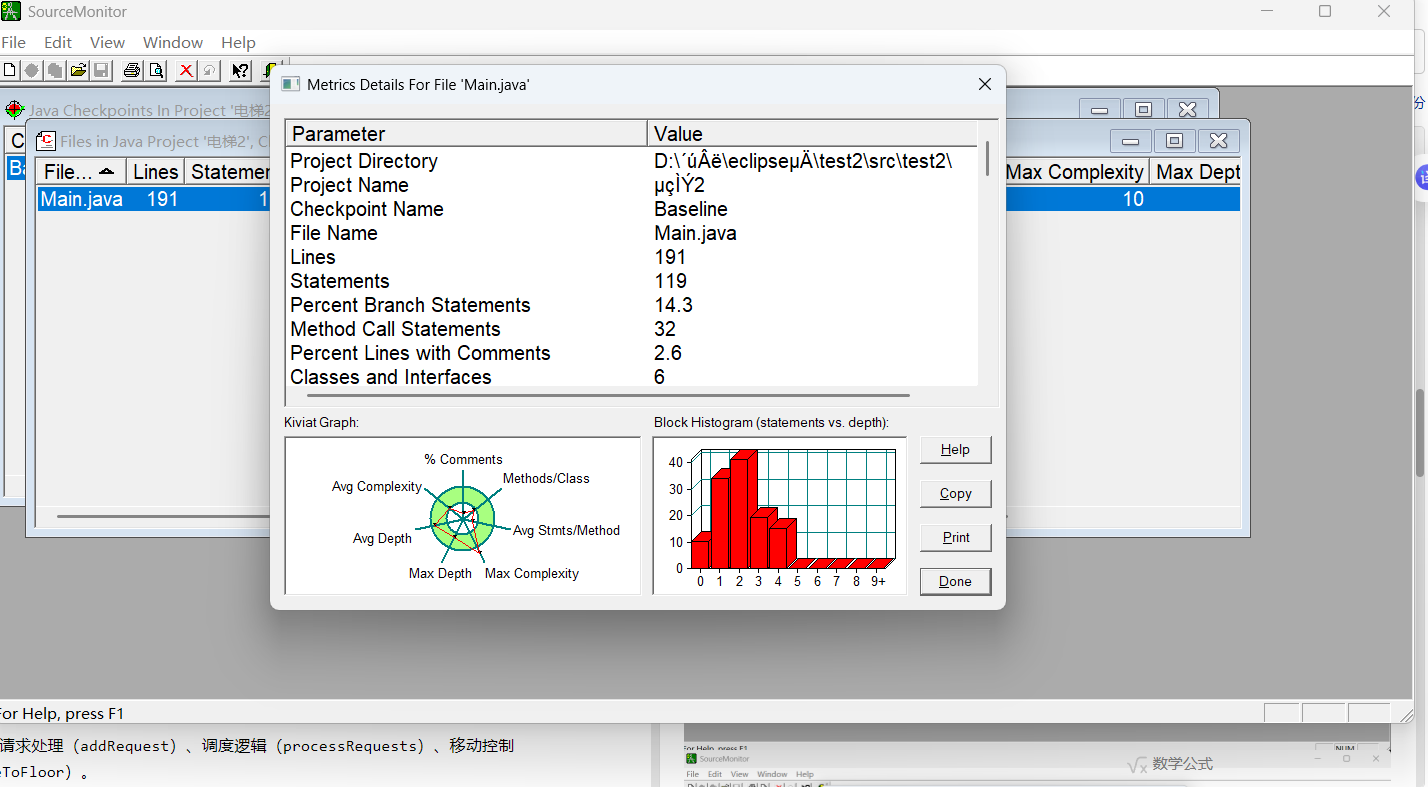Click the 'Baseline' value
The width and height of the screenshot is (1428, 787).
691,209
